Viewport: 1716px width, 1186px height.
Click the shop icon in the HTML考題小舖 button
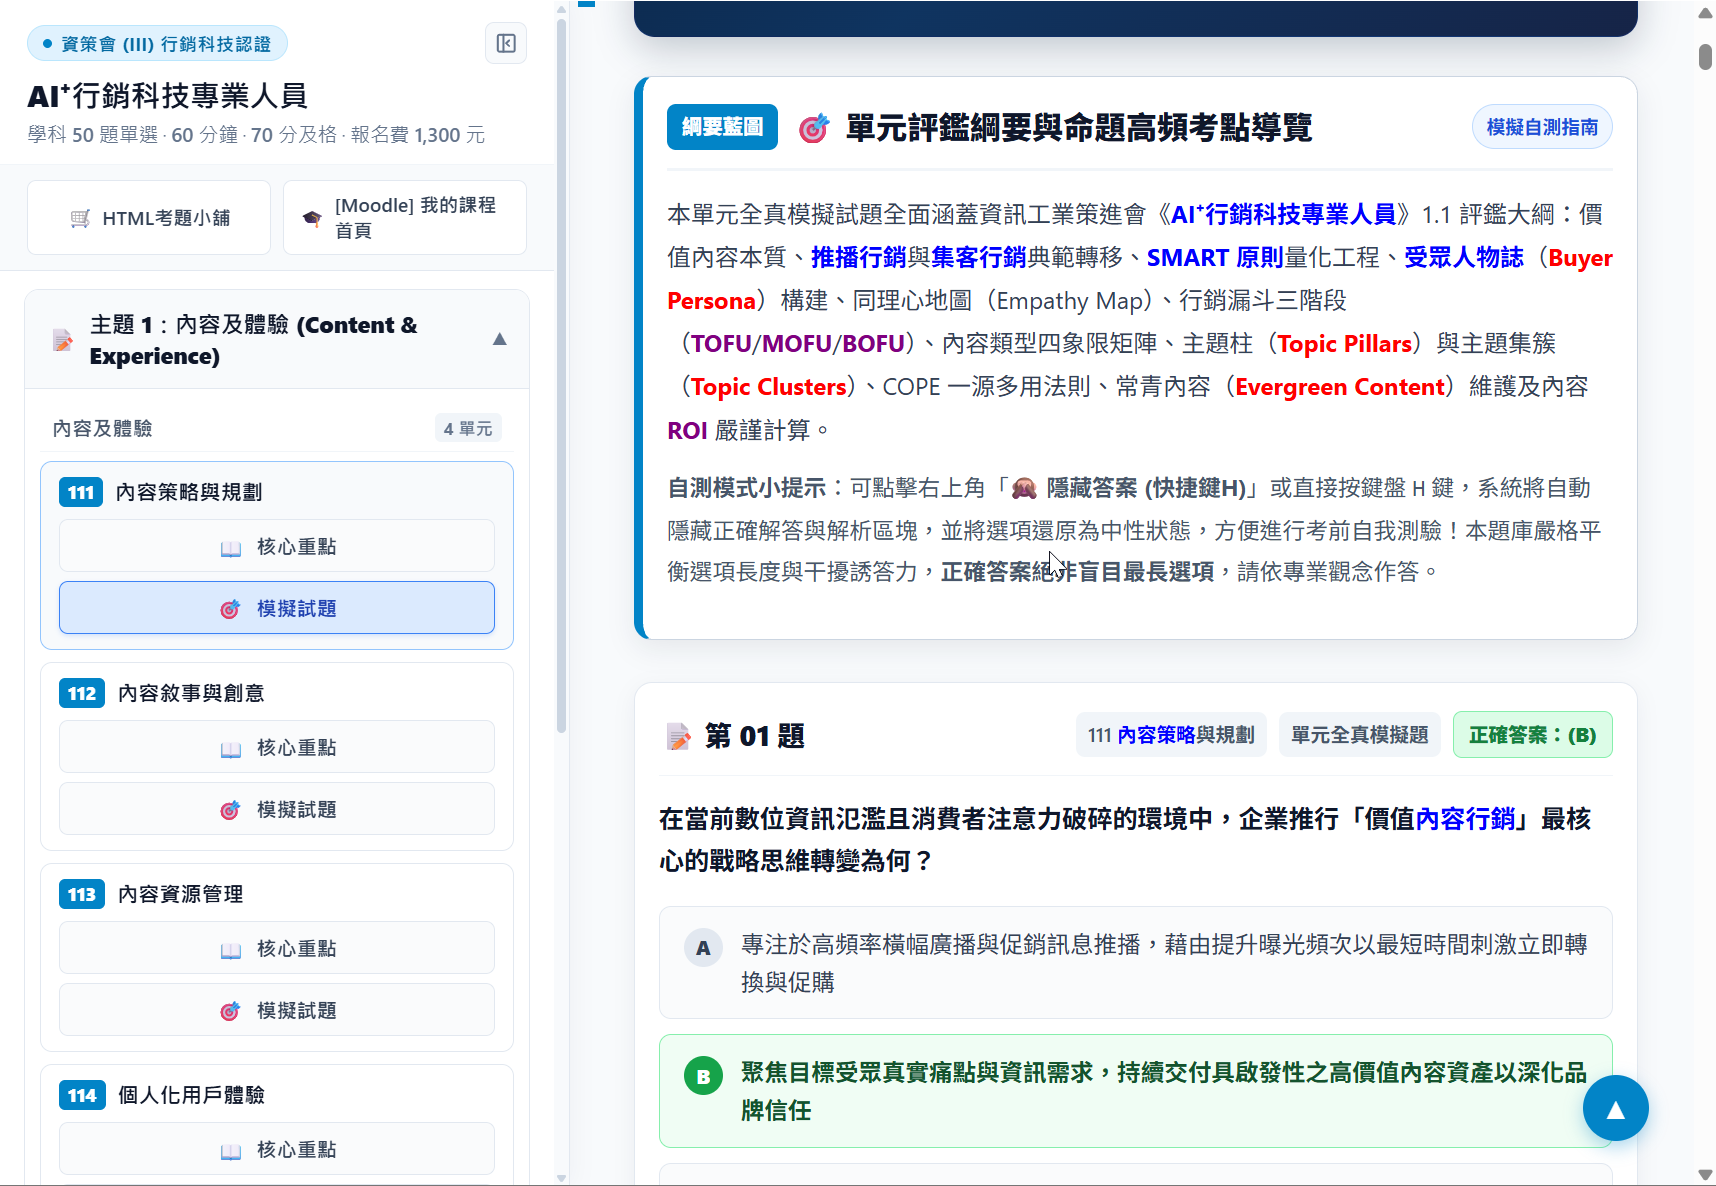click(x=81, y=219)
